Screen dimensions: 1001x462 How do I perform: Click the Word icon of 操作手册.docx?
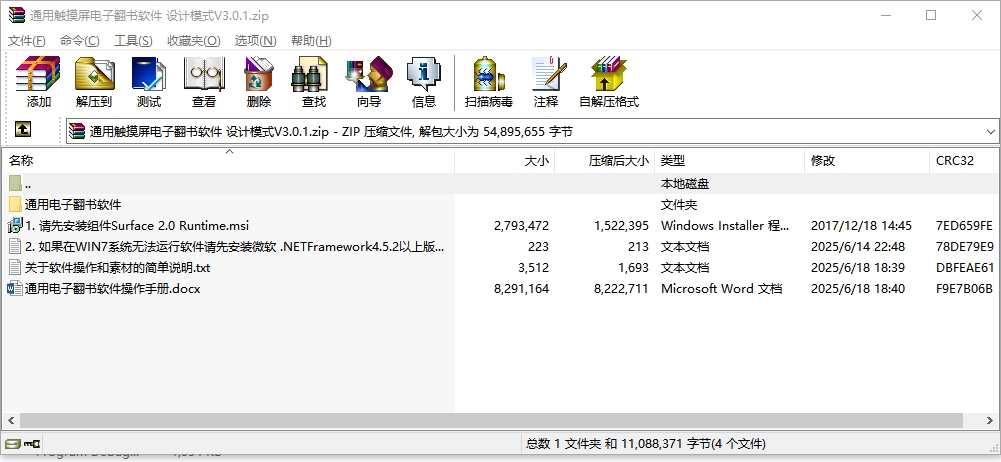click(15, 288)
